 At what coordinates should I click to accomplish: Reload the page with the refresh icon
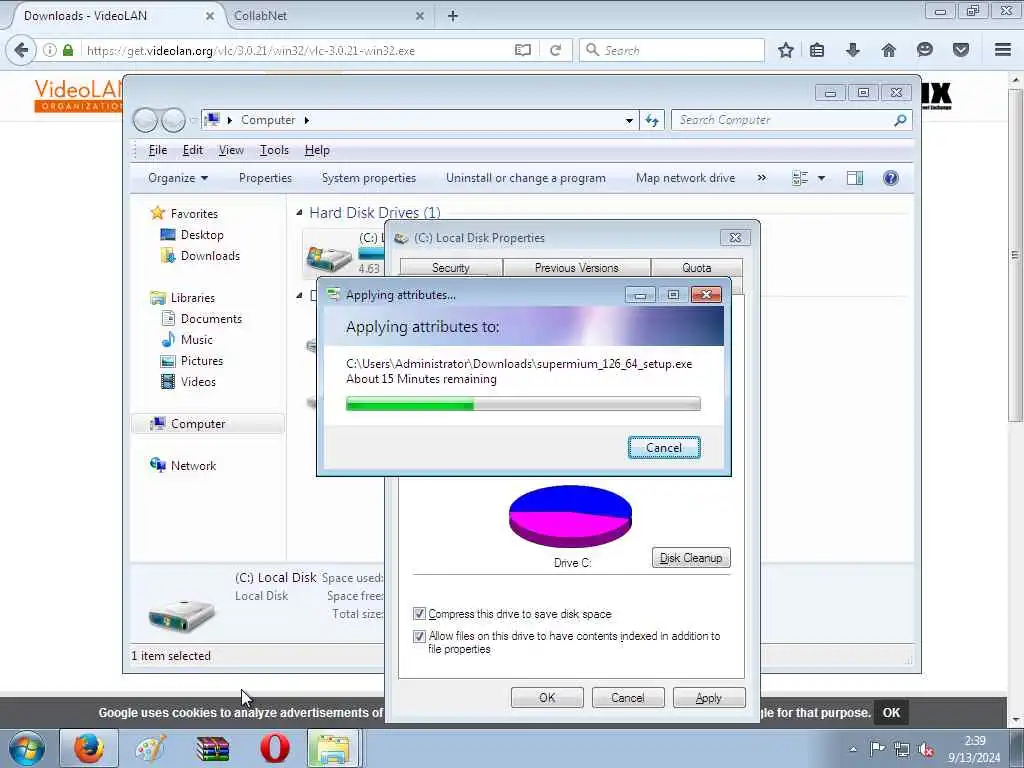click(x=556, y=50)
